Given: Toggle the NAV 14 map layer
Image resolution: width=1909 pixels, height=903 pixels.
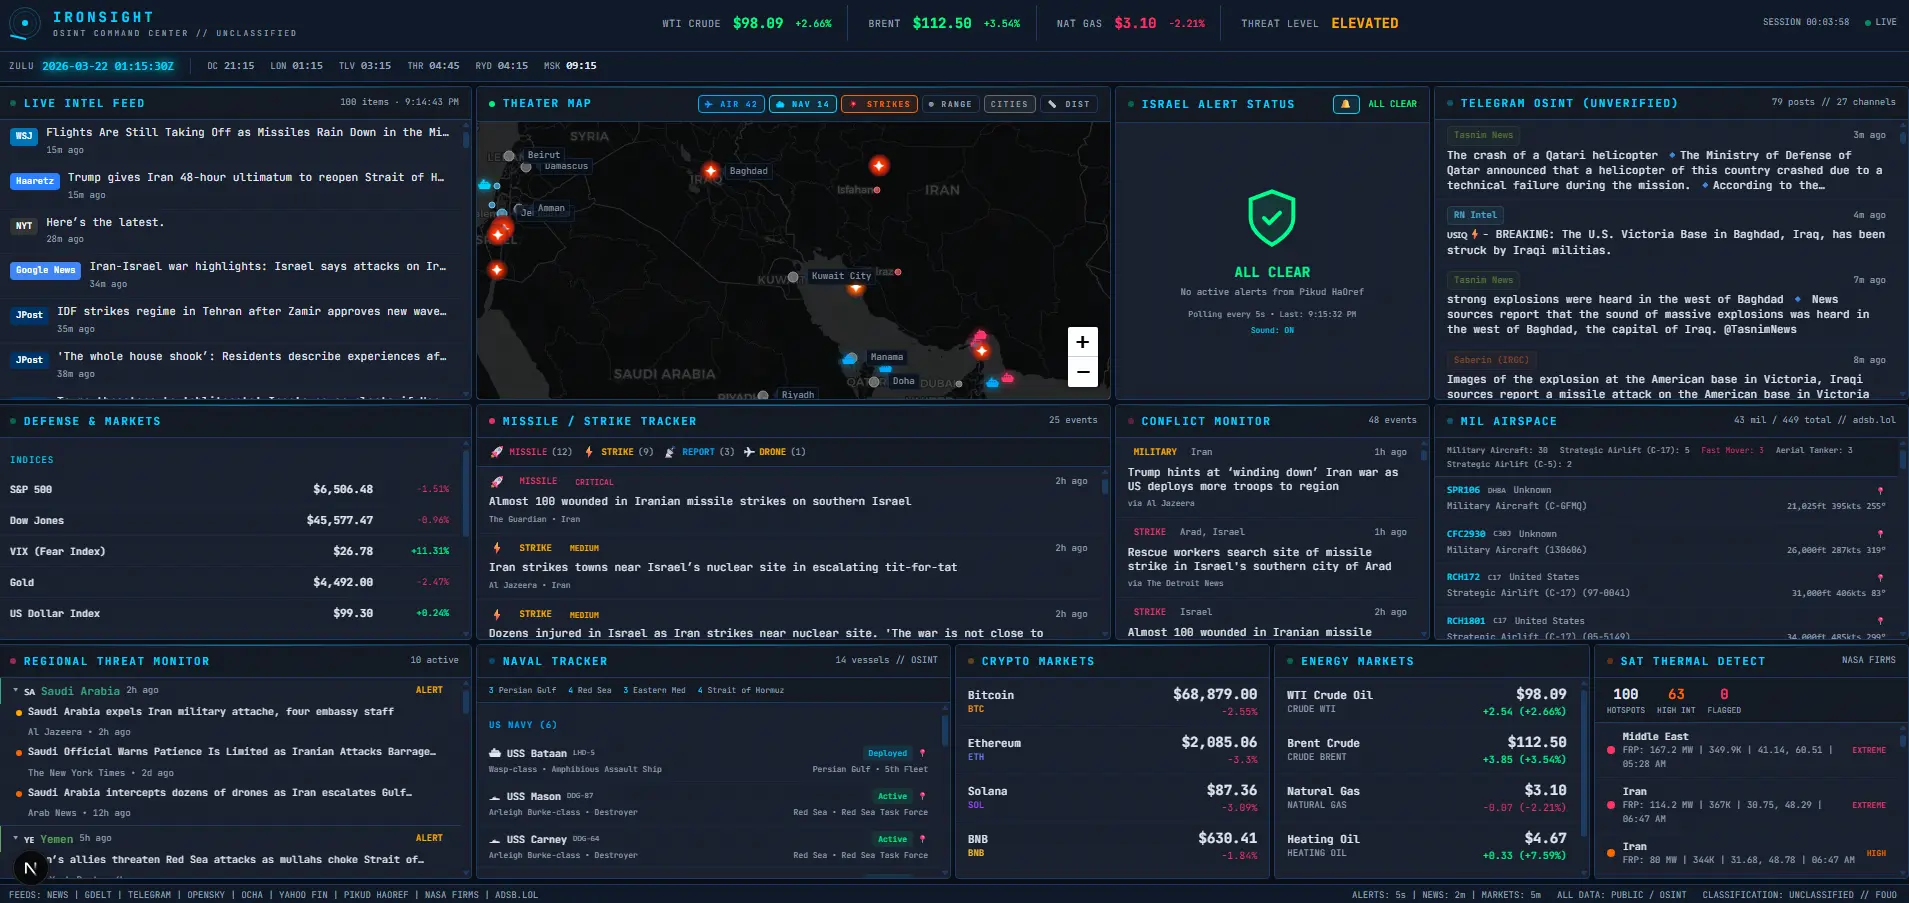Looking at the screenshot, I should pos(803,104).
